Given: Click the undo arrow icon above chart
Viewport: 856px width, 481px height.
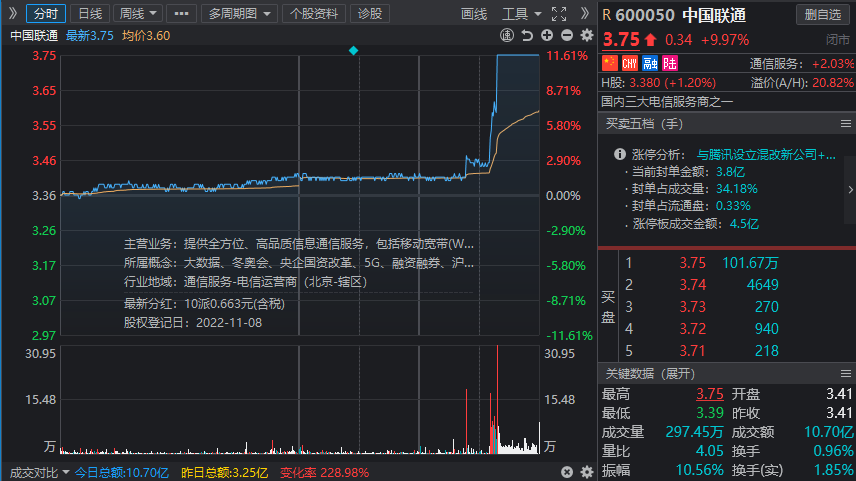Looking at the screenshot, I should click(x=527, y=35).
